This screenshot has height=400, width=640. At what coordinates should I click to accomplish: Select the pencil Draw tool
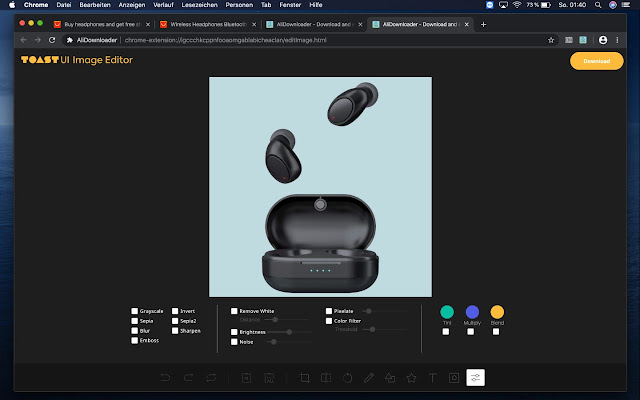(x=369, y=378)
